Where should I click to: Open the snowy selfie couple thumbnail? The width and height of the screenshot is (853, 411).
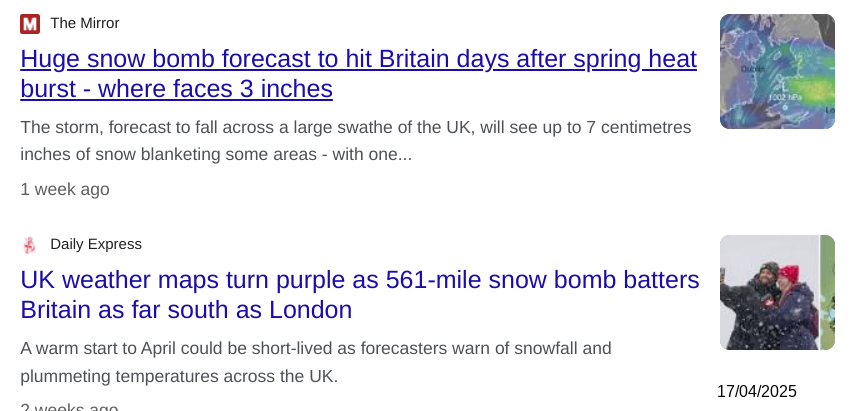tap(769, 292)
